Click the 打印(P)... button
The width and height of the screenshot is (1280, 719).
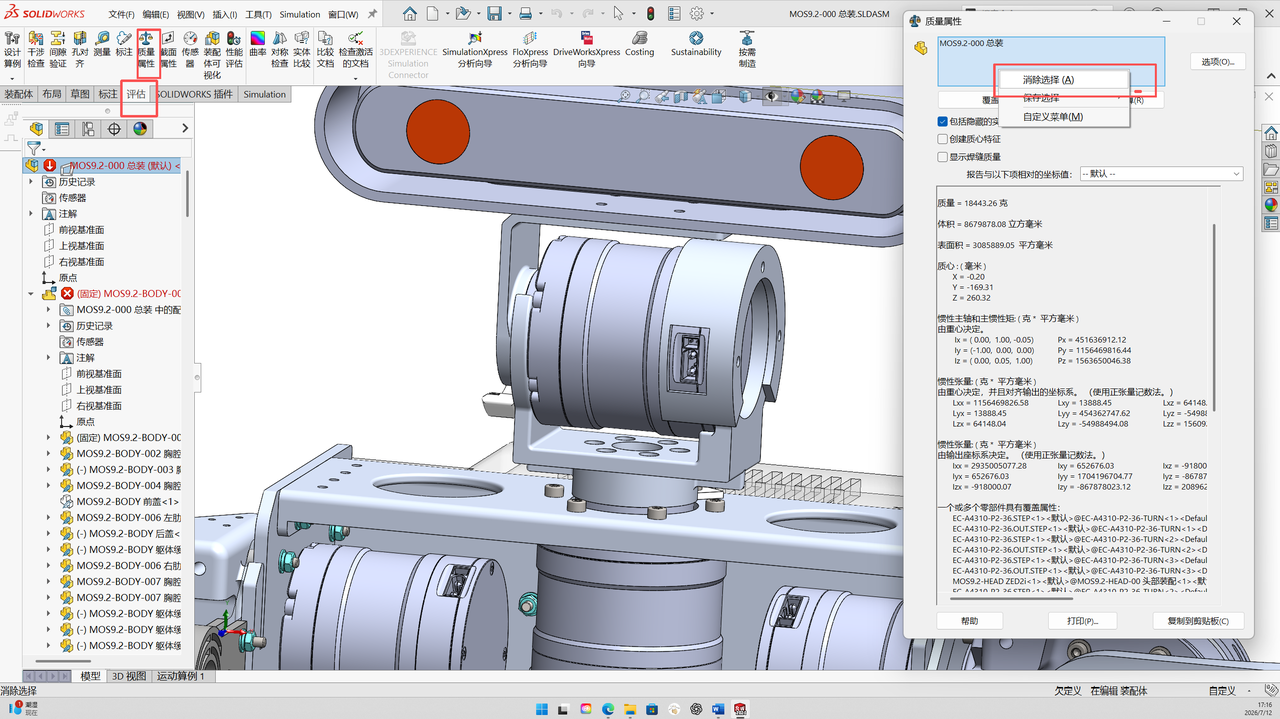[1083, 621]
